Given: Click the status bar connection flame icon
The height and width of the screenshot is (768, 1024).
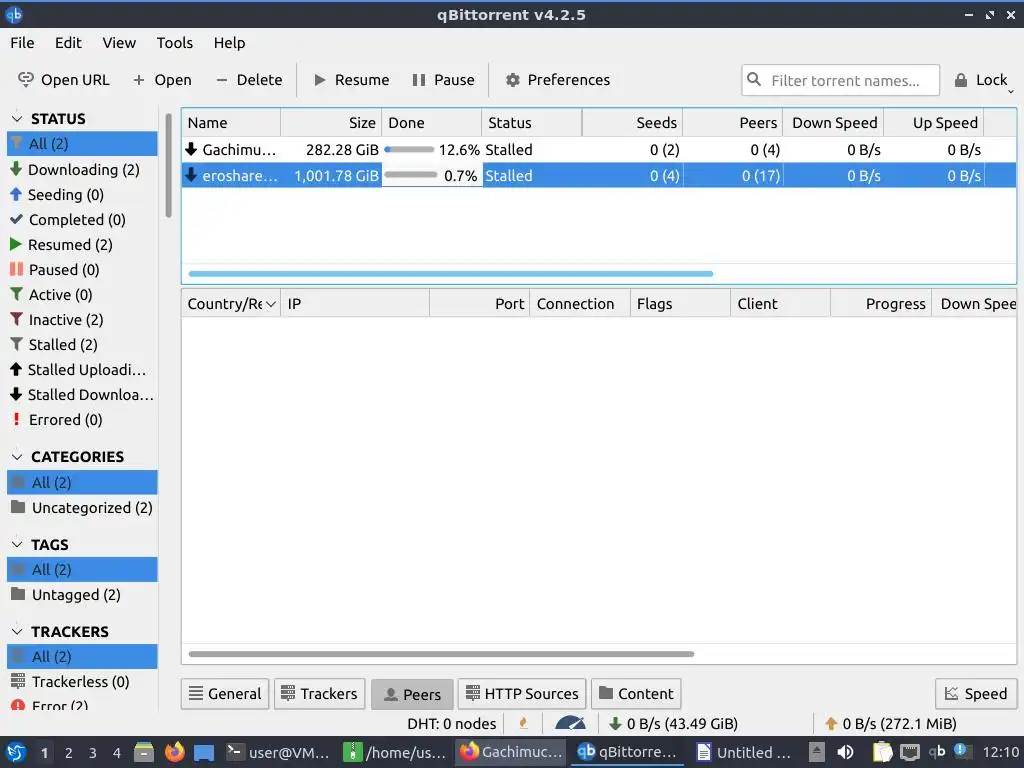Looking at the screenshot, I should point(523,723).
